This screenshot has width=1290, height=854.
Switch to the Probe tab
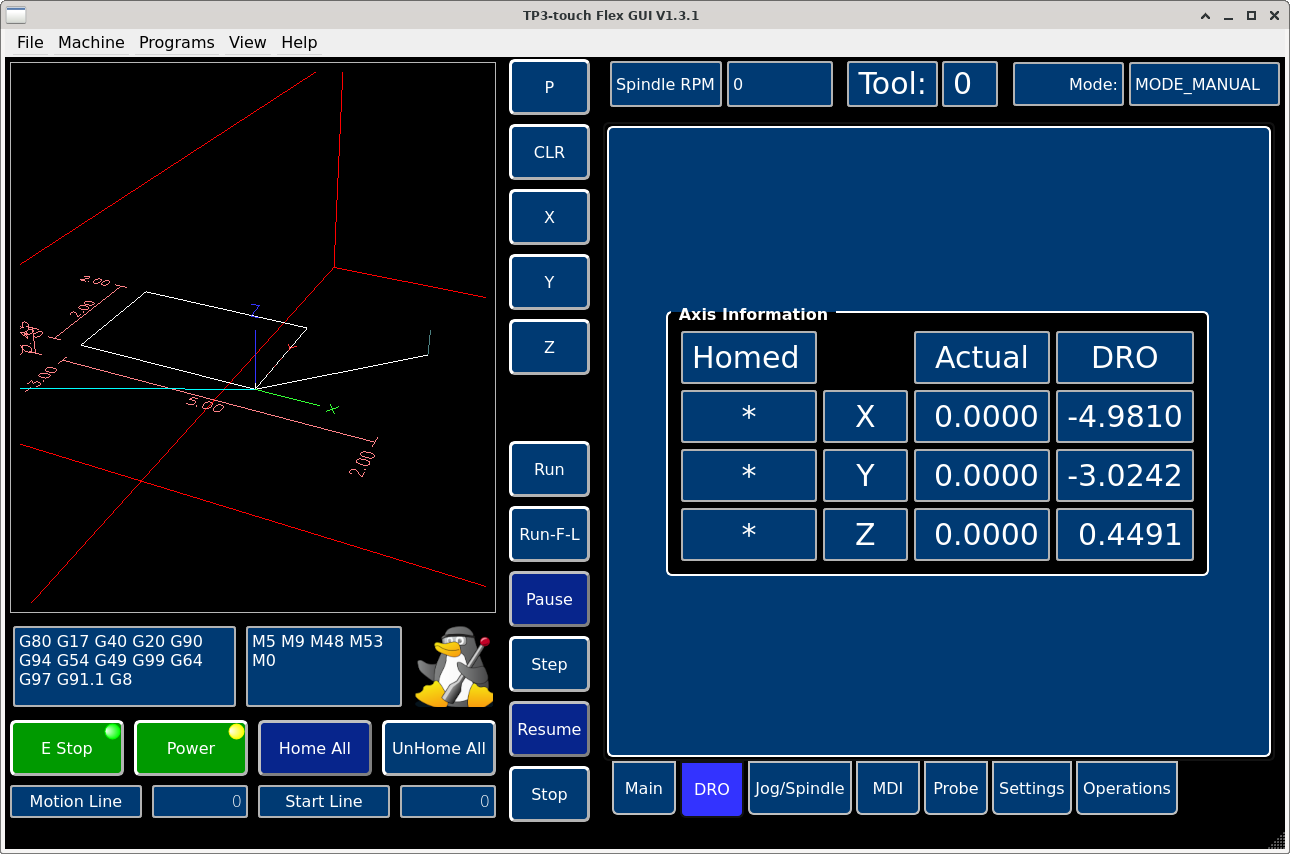[x=955, y=788]
